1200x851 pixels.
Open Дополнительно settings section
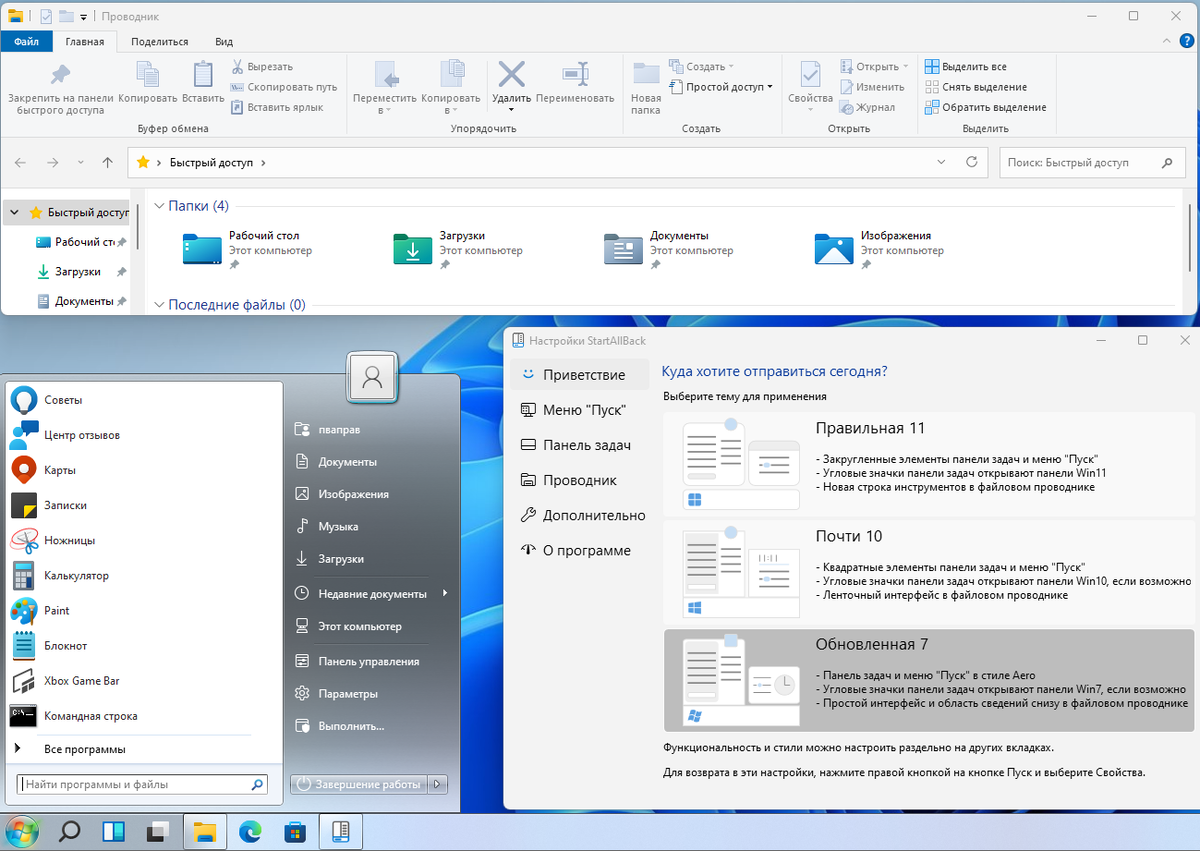(580, 515)
